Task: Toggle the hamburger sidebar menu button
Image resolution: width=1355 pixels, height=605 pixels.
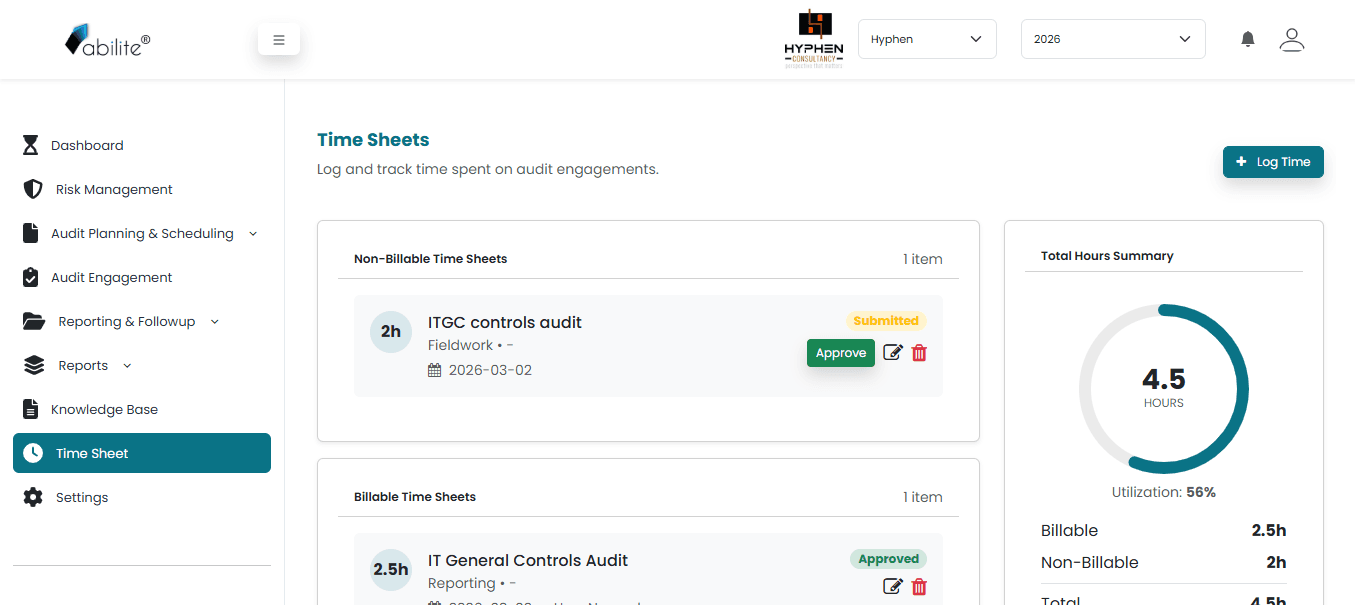Action: point(279,40)
